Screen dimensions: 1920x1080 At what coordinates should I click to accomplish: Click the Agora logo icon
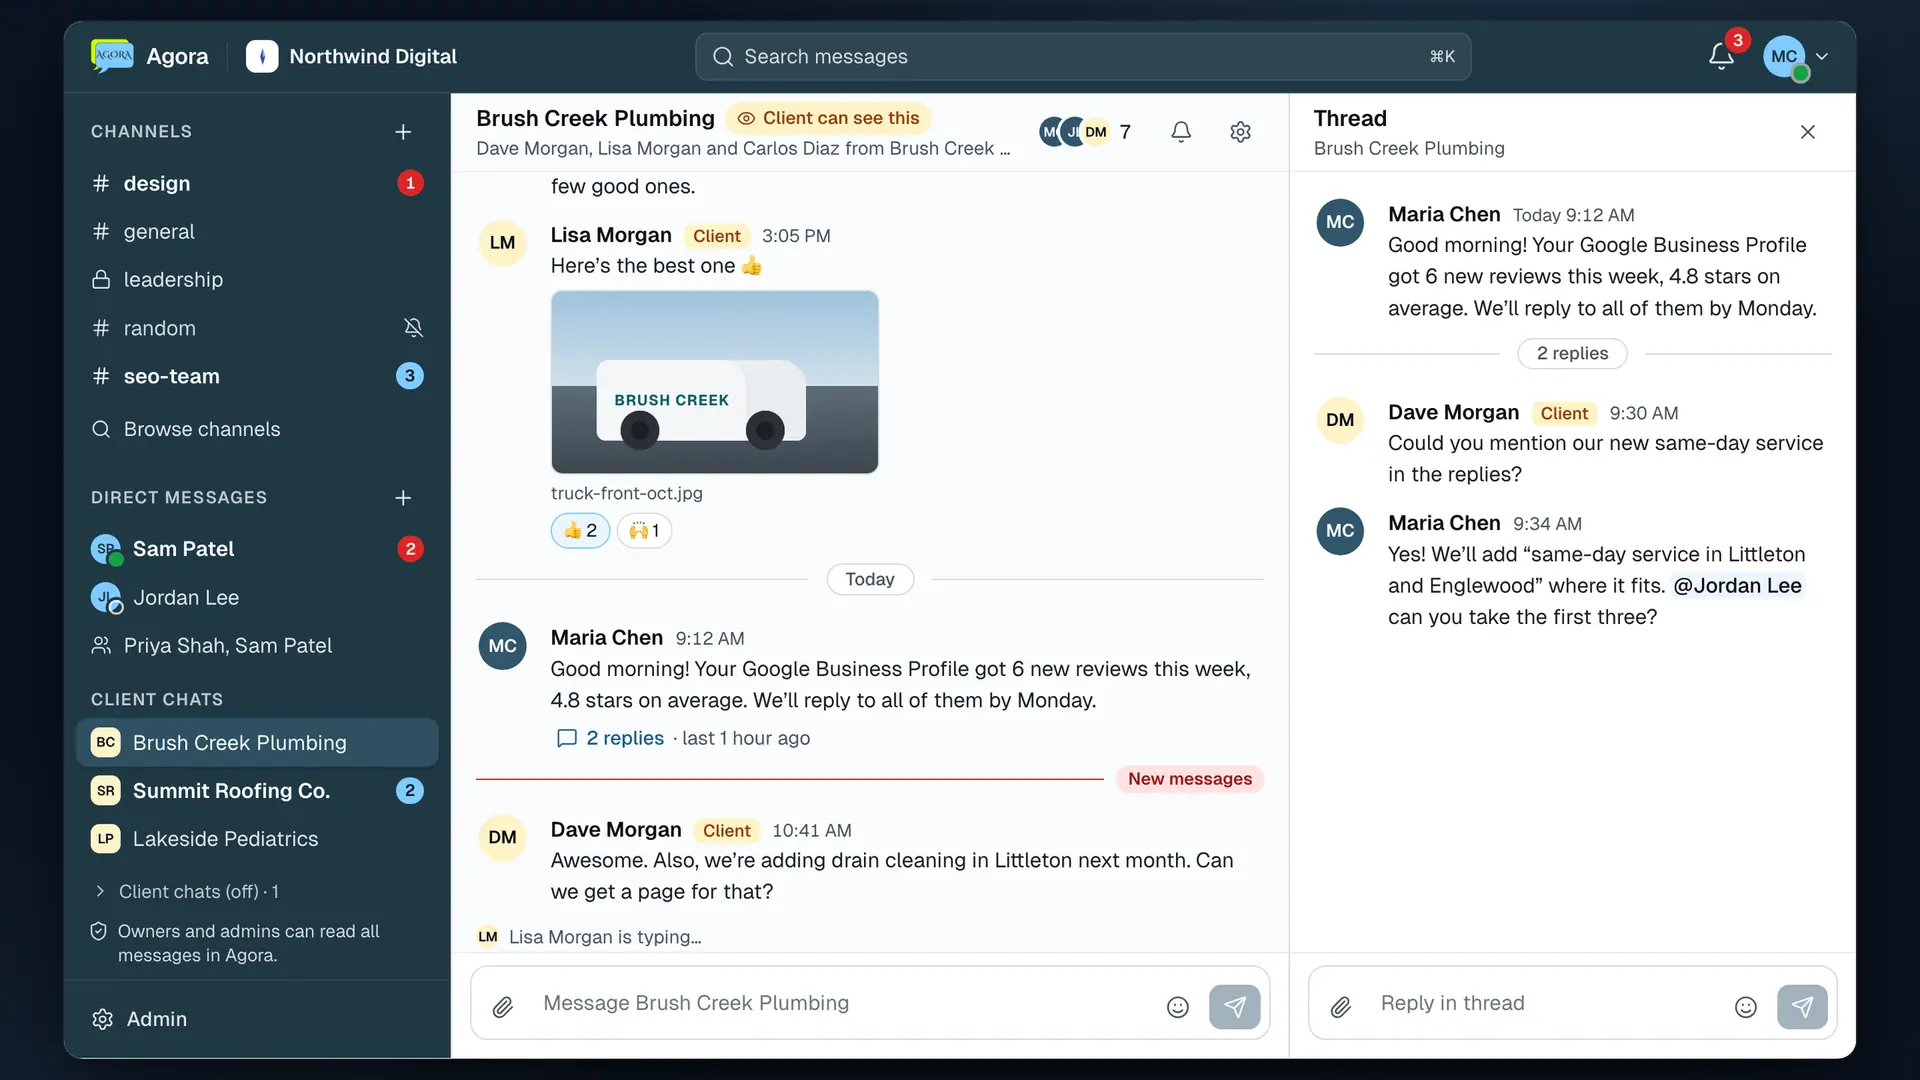click(x=111, y=56)
